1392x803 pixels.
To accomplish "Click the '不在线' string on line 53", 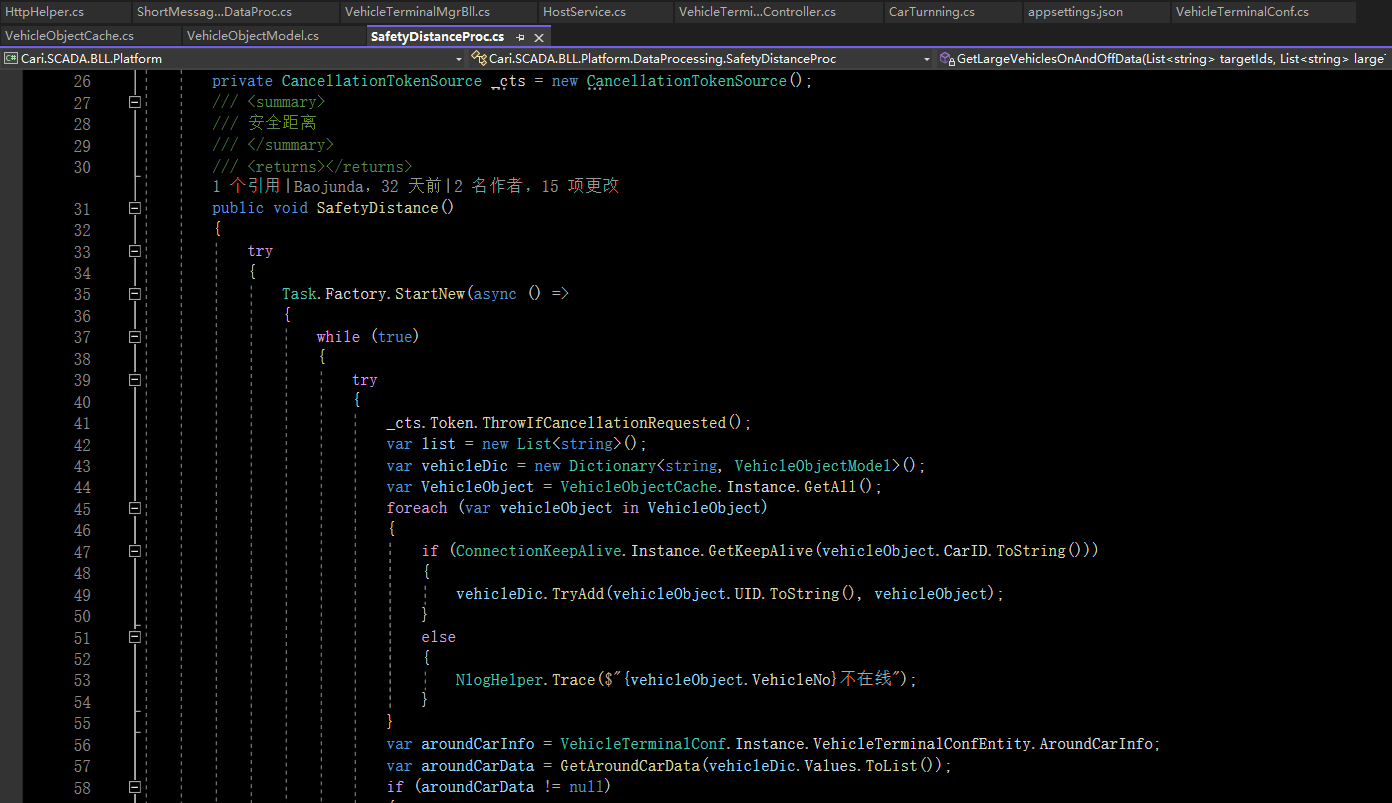I will point(864,680).
